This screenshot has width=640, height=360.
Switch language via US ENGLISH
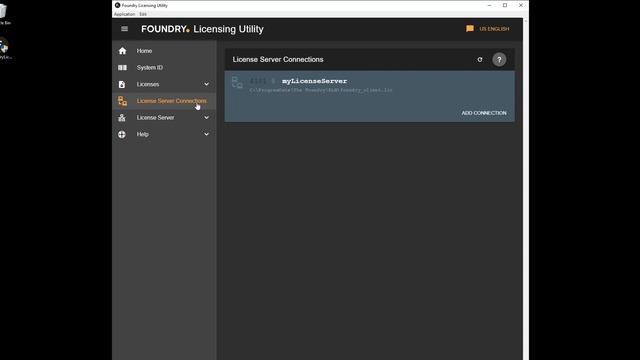point(494,29)
